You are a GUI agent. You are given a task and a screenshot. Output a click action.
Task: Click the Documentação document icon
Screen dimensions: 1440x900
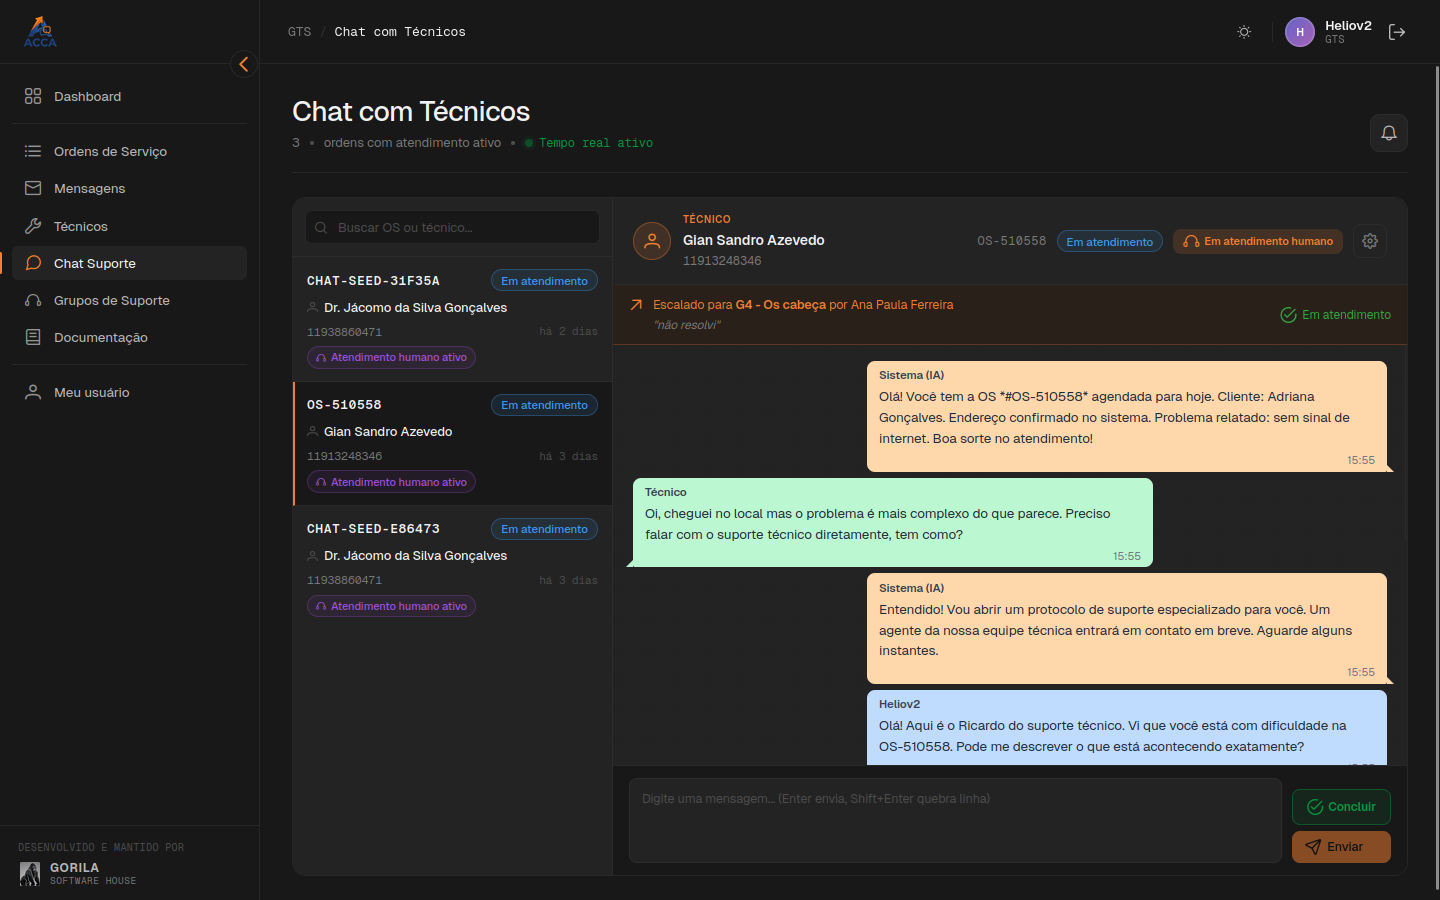33,337
